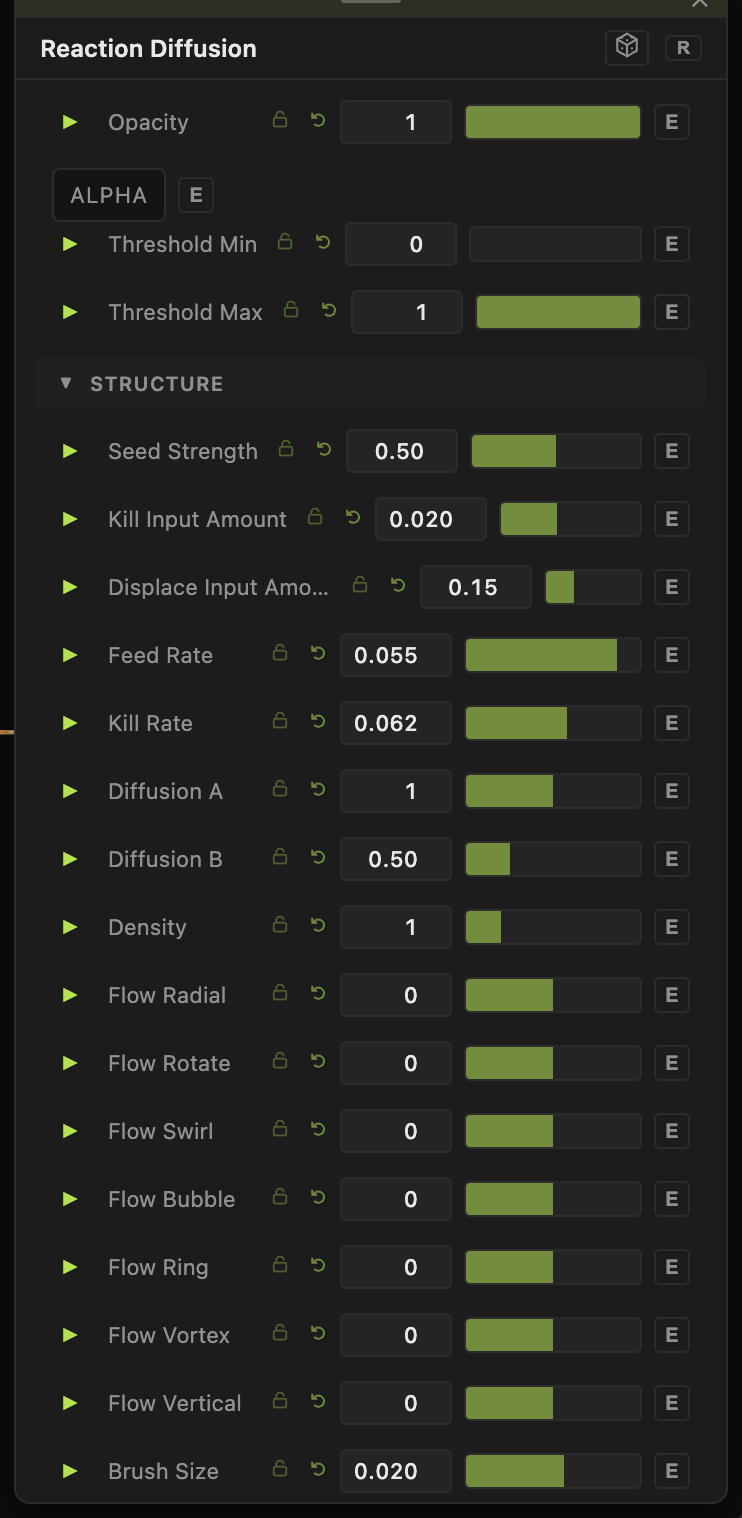This screenshot has width=742, height=1518.
Task: Click the Diffusion A value field
Action: pos(396,791)
